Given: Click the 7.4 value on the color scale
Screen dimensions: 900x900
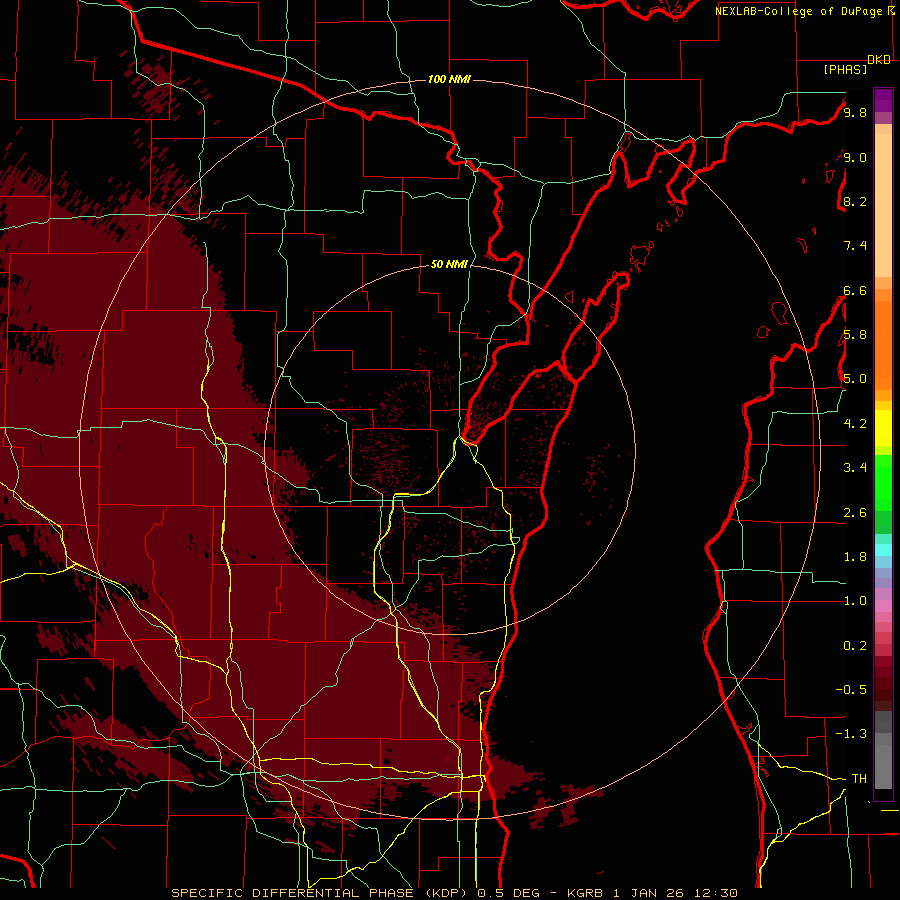Looking at the screenshot, I should (x=855, y=246).
